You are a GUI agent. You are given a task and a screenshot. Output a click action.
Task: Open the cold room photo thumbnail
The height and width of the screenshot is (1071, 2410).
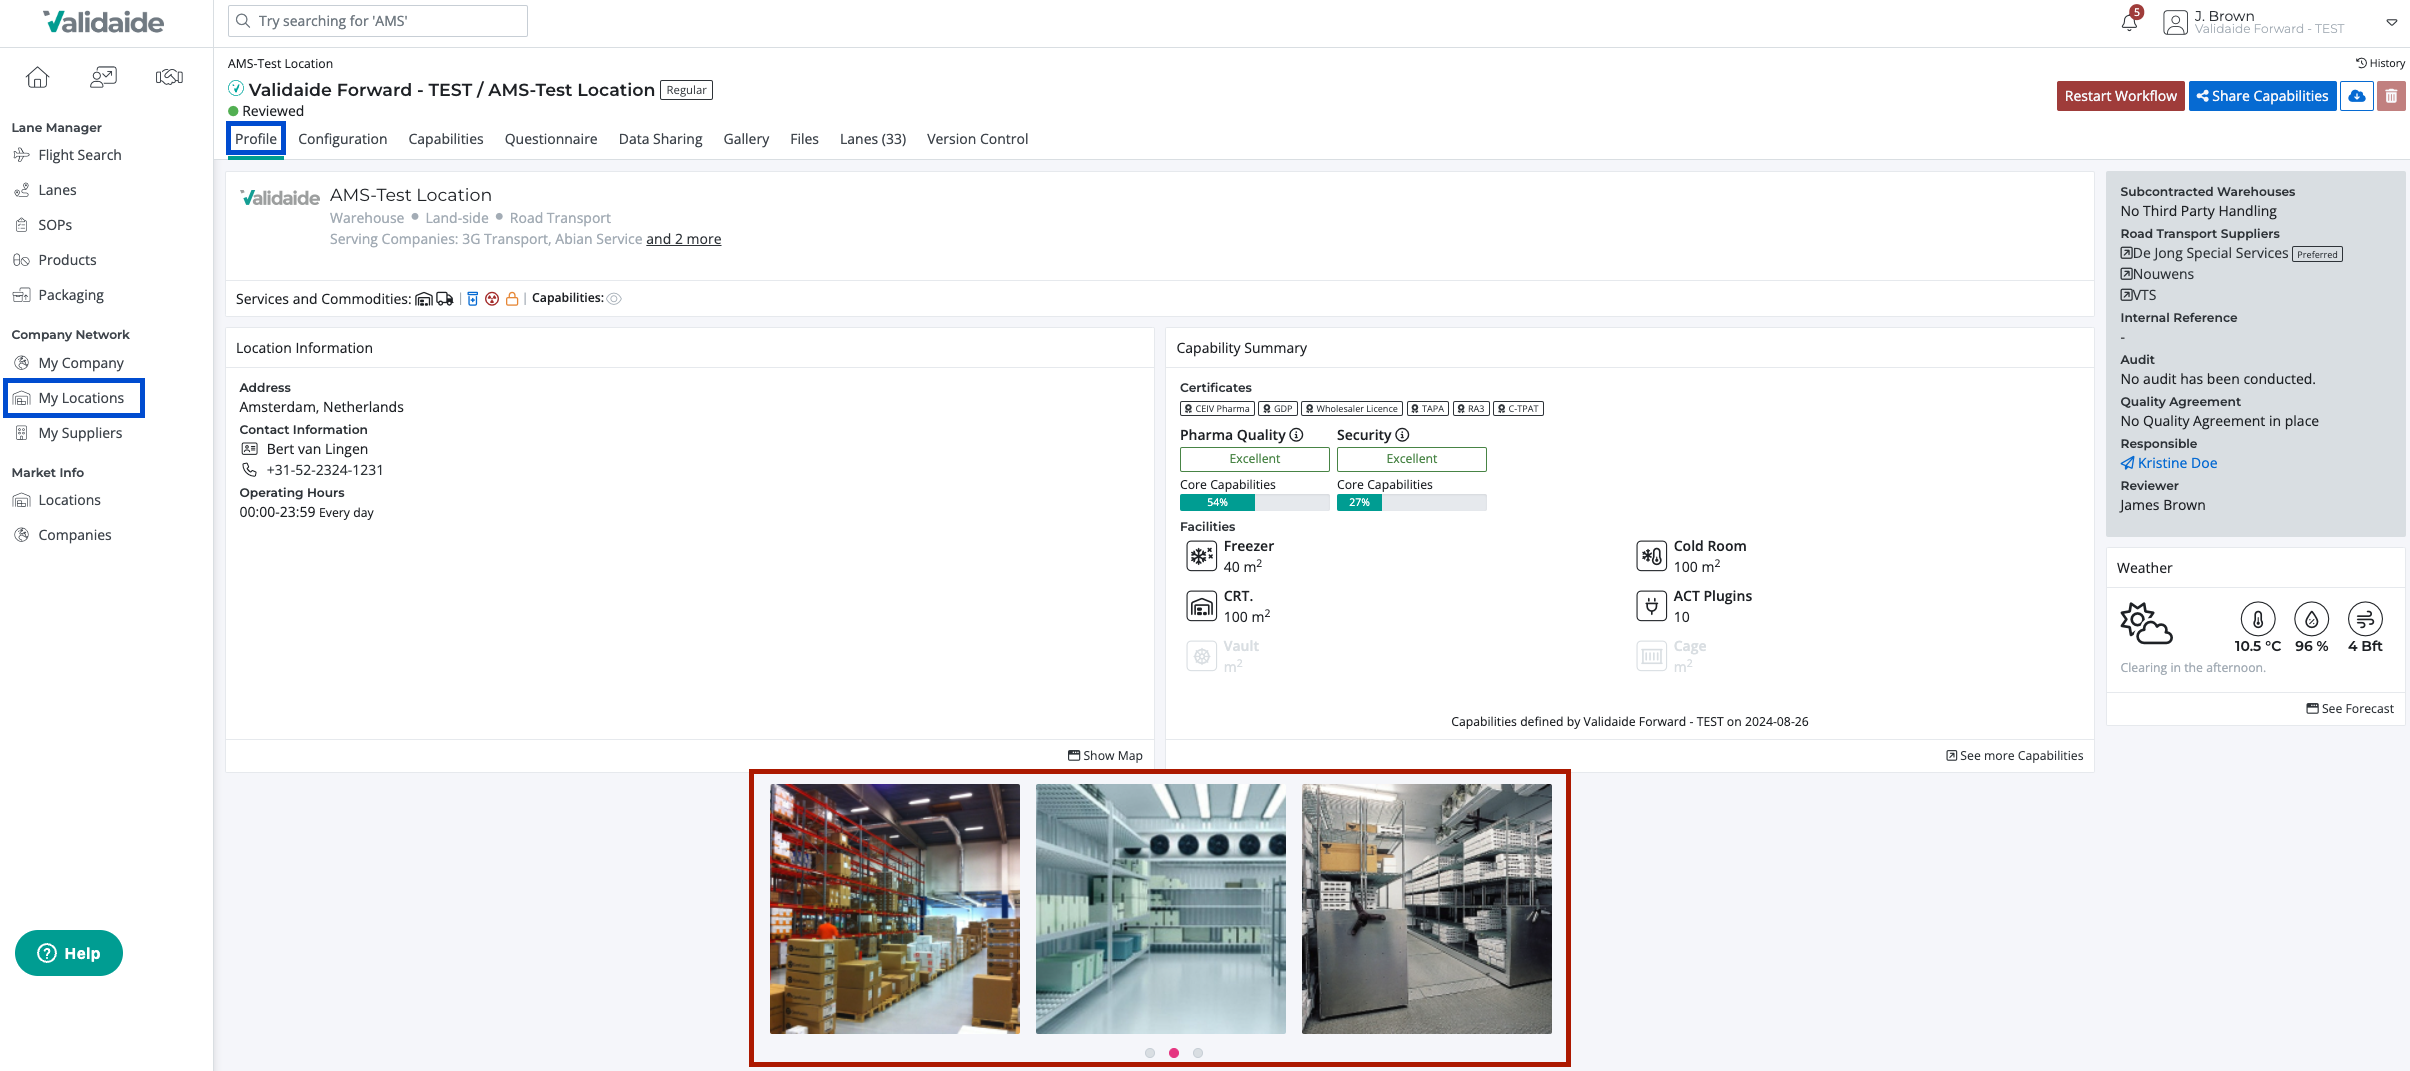[1161, 909]
